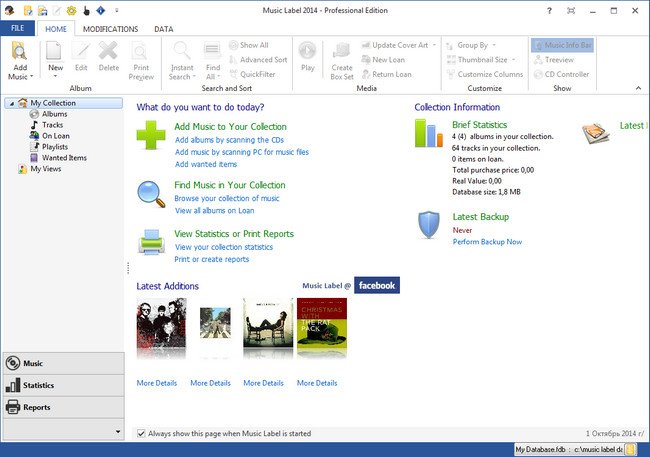650x457 pixels.
Task: Click Return Loan in the Media group
Action: (386, 74)
